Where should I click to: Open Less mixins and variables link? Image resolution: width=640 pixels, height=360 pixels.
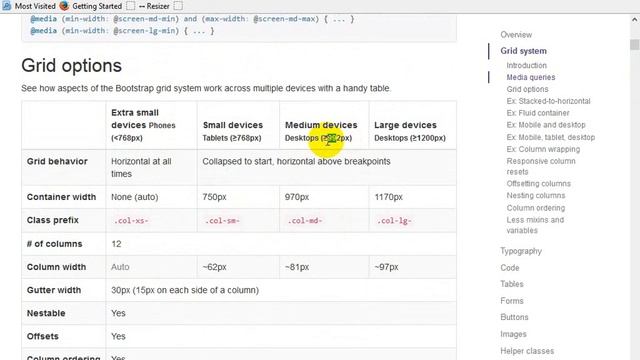(x=535, y=225)
